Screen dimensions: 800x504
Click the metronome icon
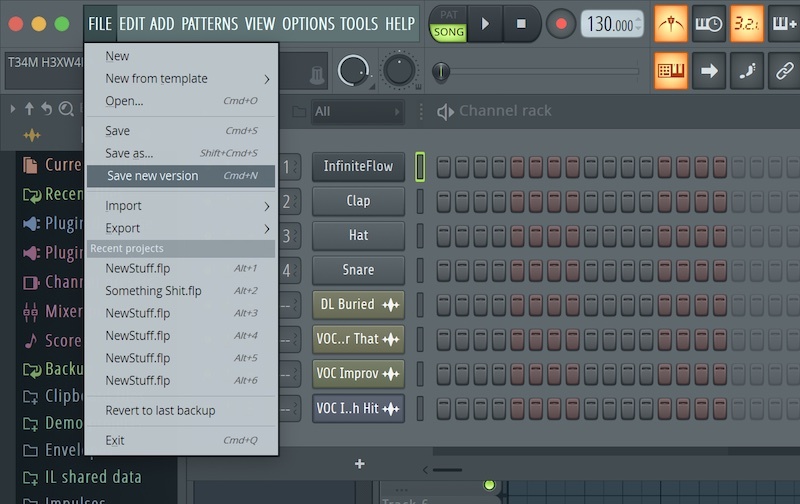coord(671,24)
